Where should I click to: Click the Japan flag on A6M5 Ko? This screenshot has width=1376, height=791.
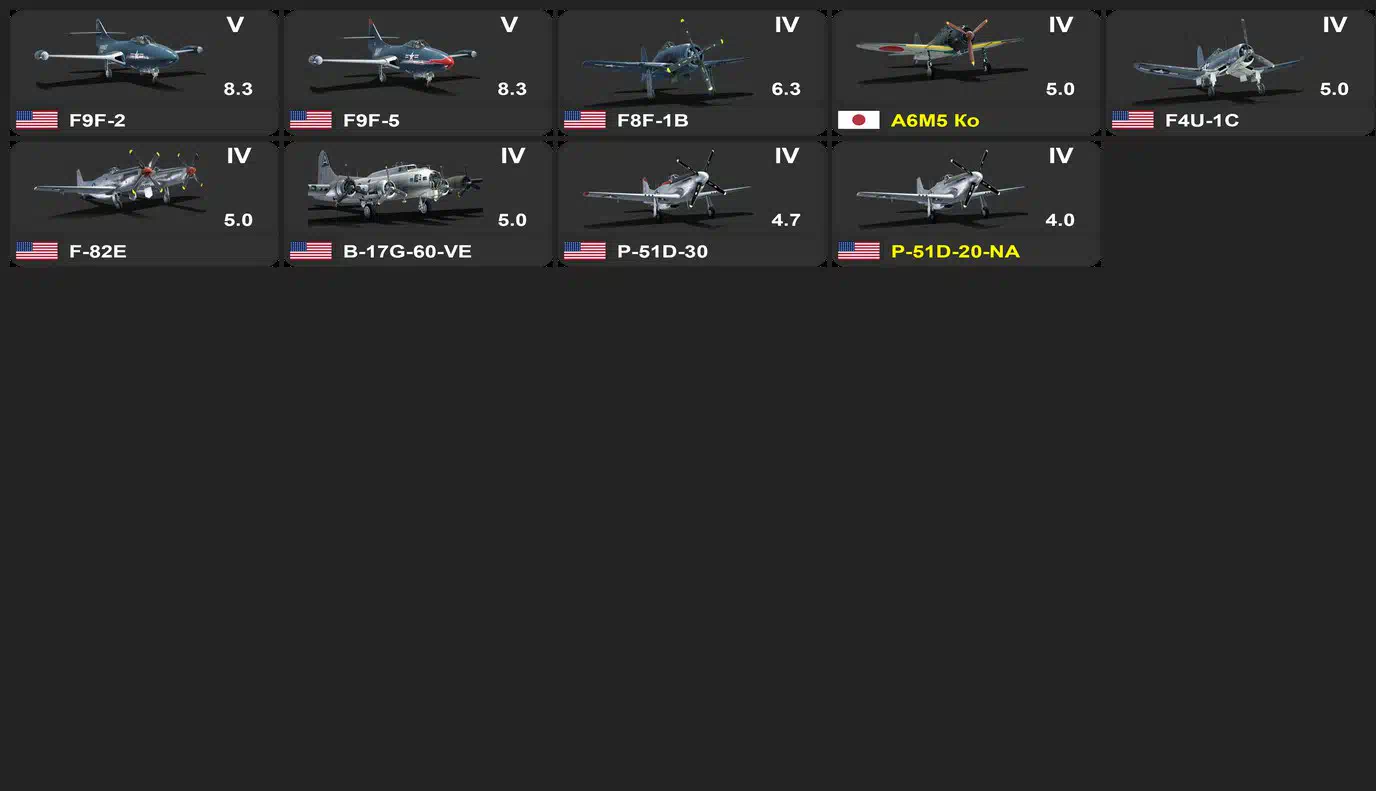(858, 120)
